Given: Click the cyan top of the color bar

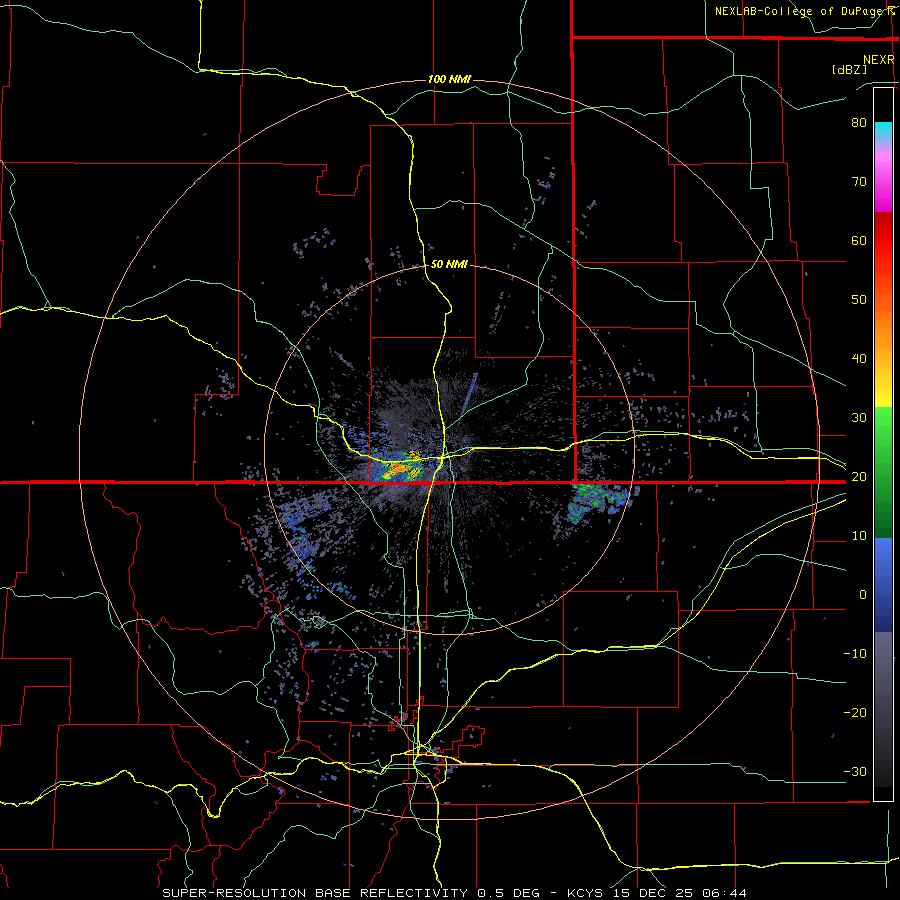Looking at the screenshot, I should pos(883,131).
